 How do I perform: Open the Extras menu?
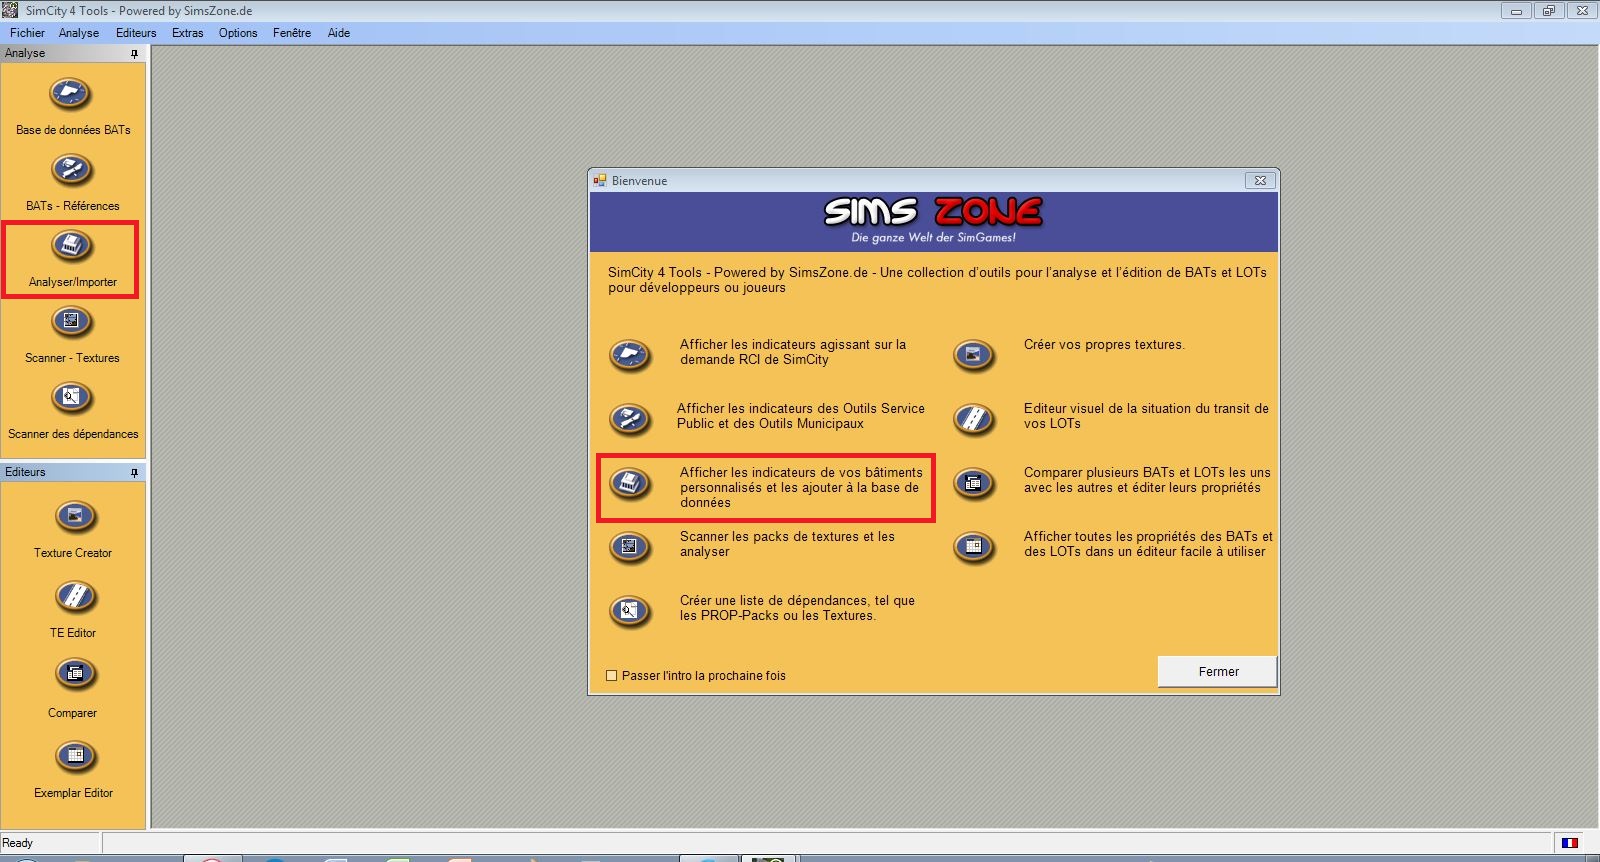click(187, 33)
